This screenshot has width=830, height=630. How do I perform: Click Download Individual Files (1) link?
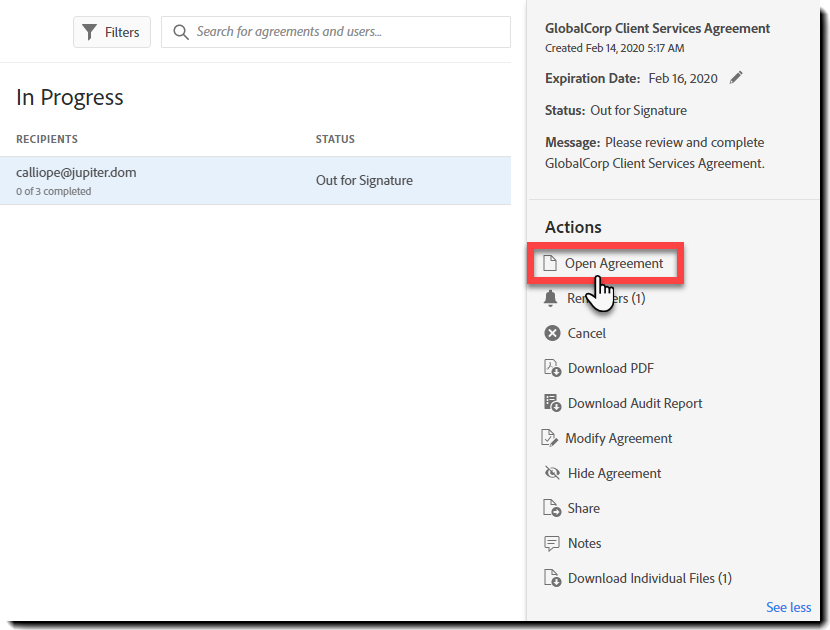[649, 578]
